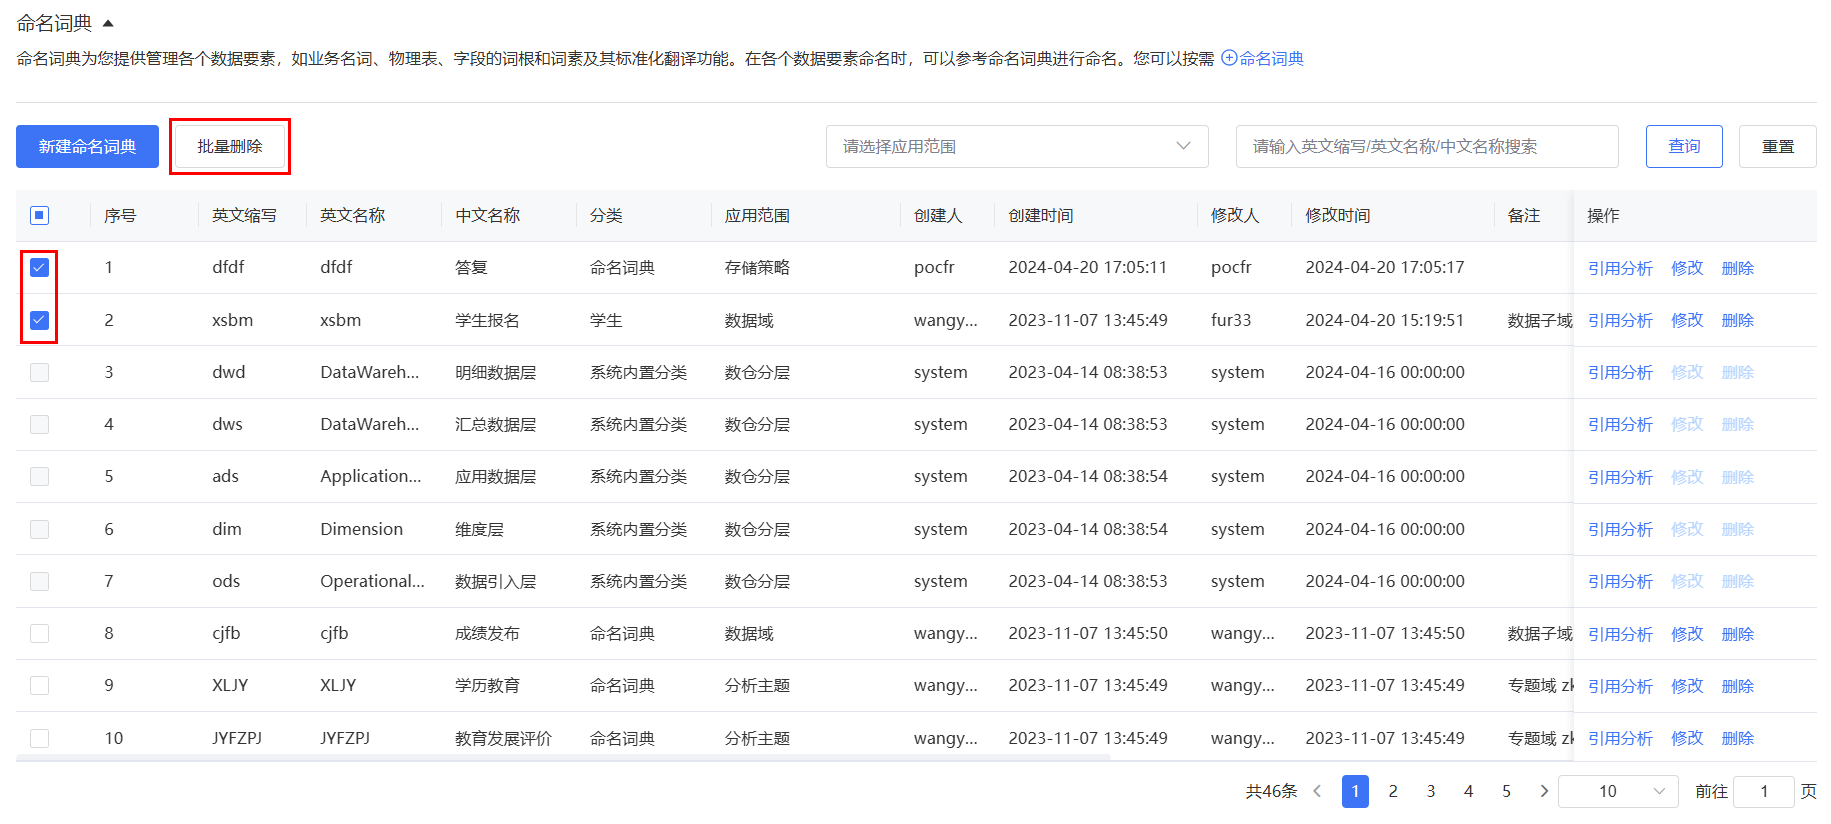Check the checkbox for row JYFZPJ
The height and width of the screenshot is (824, 1831).
click(40, 738)
